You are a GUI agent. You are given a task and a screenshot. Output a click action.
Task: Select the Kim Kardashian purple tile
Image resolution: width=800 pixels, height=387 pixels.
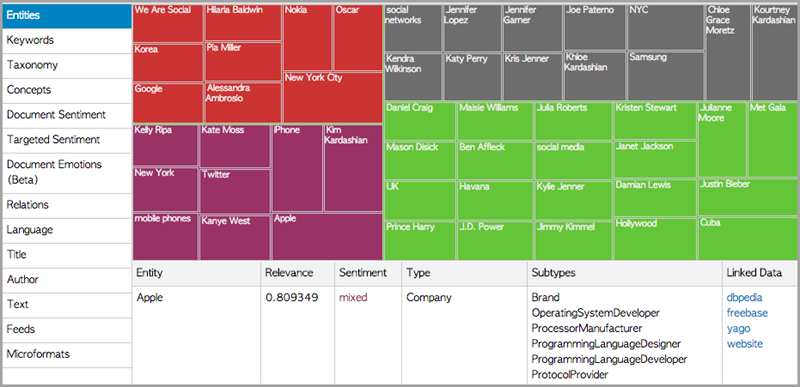click(353, 168)
